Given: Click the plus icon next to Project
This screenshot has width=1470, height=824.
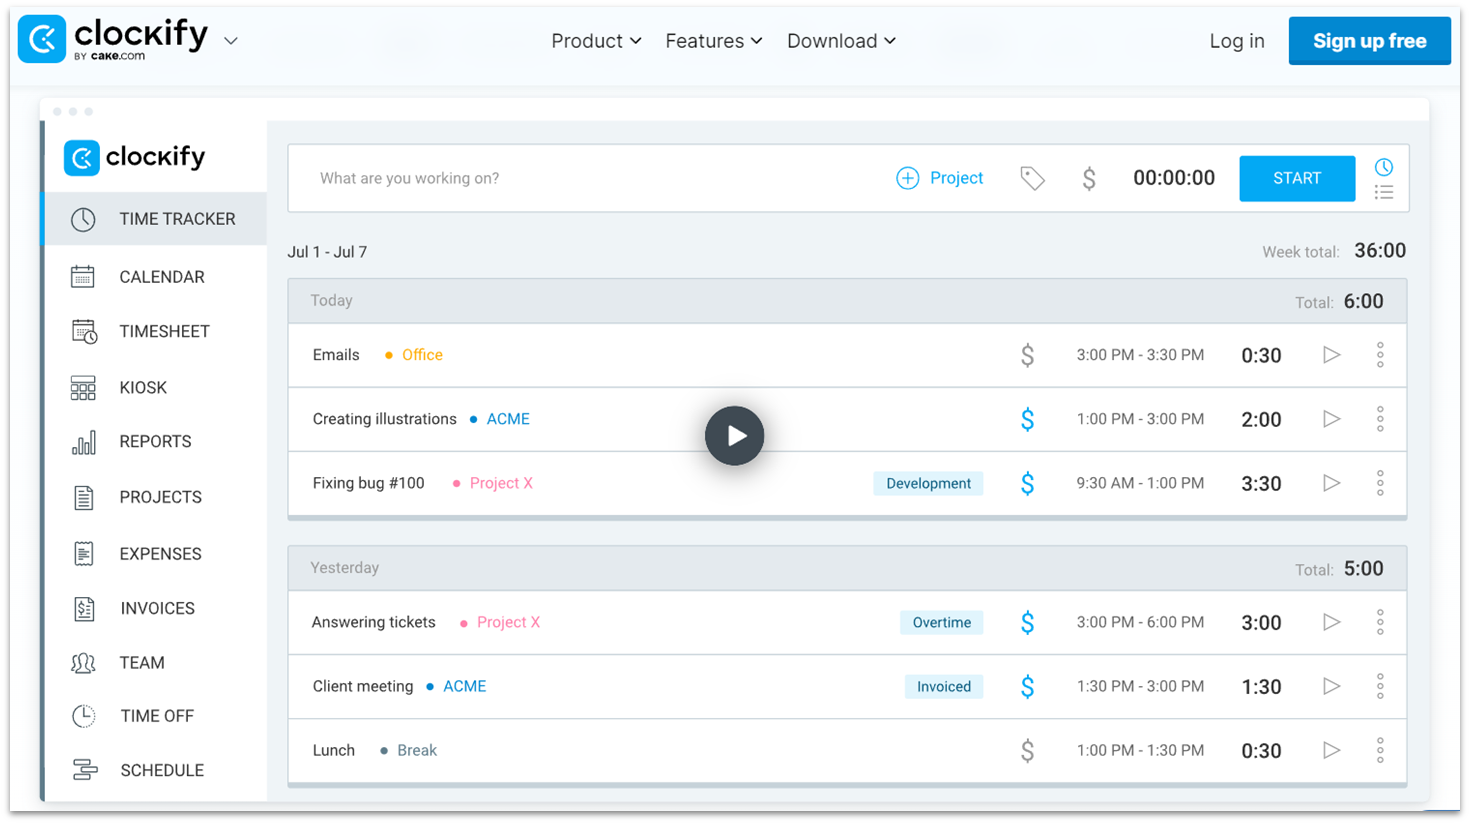Looking at the screenshot, I should pos(907,178).
